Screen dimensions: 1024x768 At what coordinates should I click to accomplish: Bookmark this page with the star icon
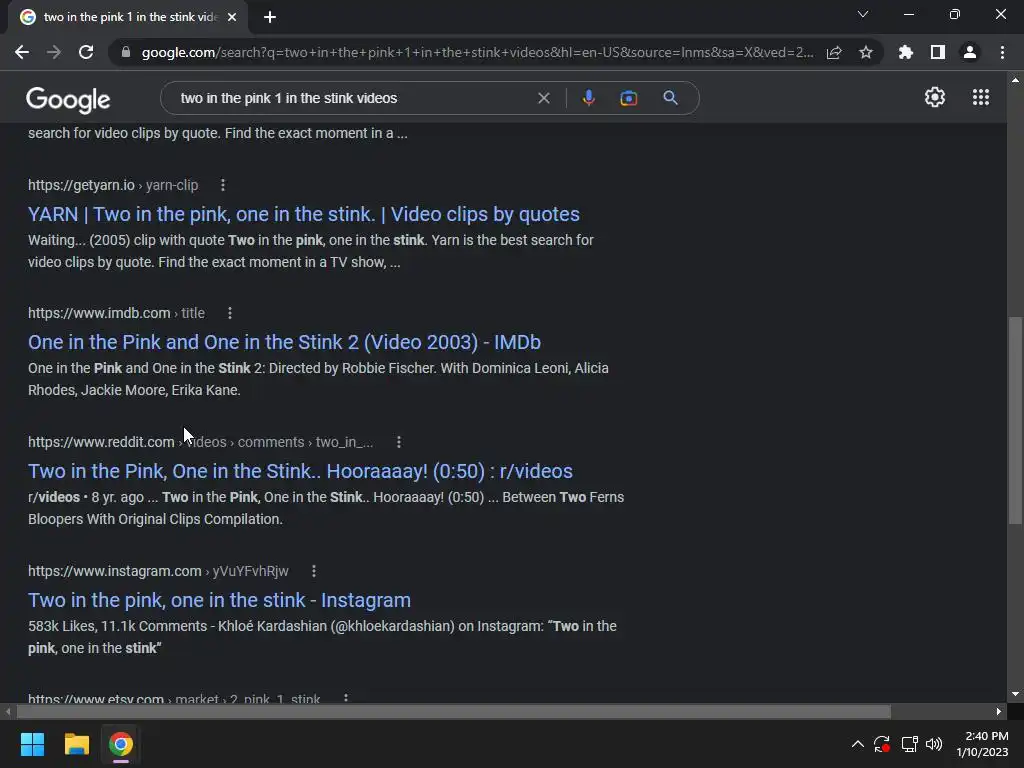tap(866, 52)
